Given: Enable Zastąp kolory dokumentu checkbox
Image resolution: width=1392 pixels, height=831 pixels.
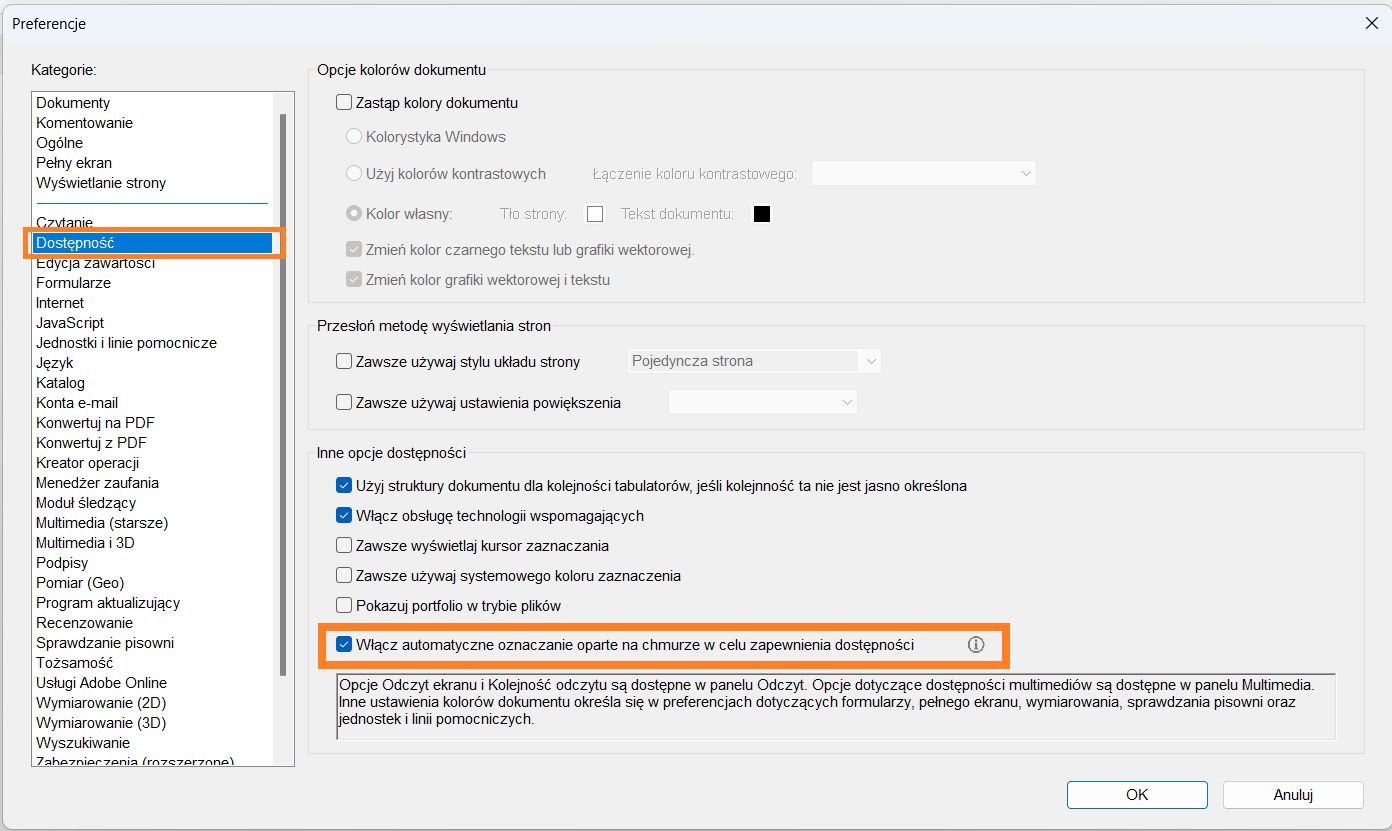Looking at the screenshot, I should (x=345, y=103).
